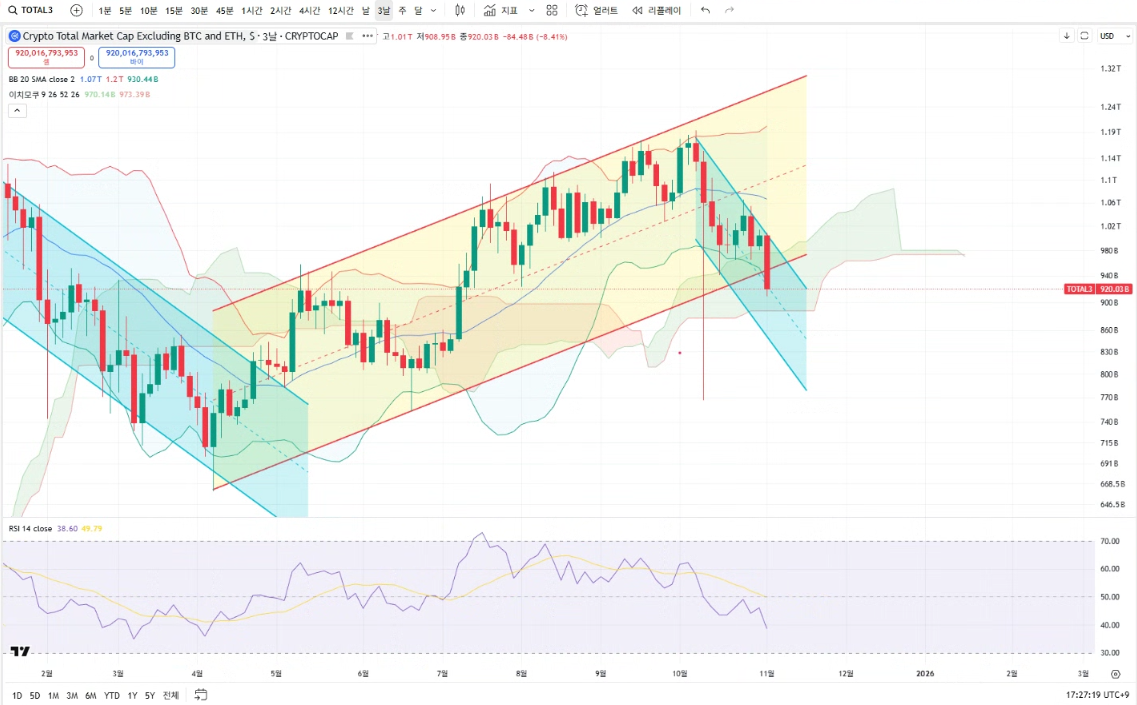Open the TOTAL3 symbol search
This screenshot has width=1137, height=705.
[x=30, y=10]
